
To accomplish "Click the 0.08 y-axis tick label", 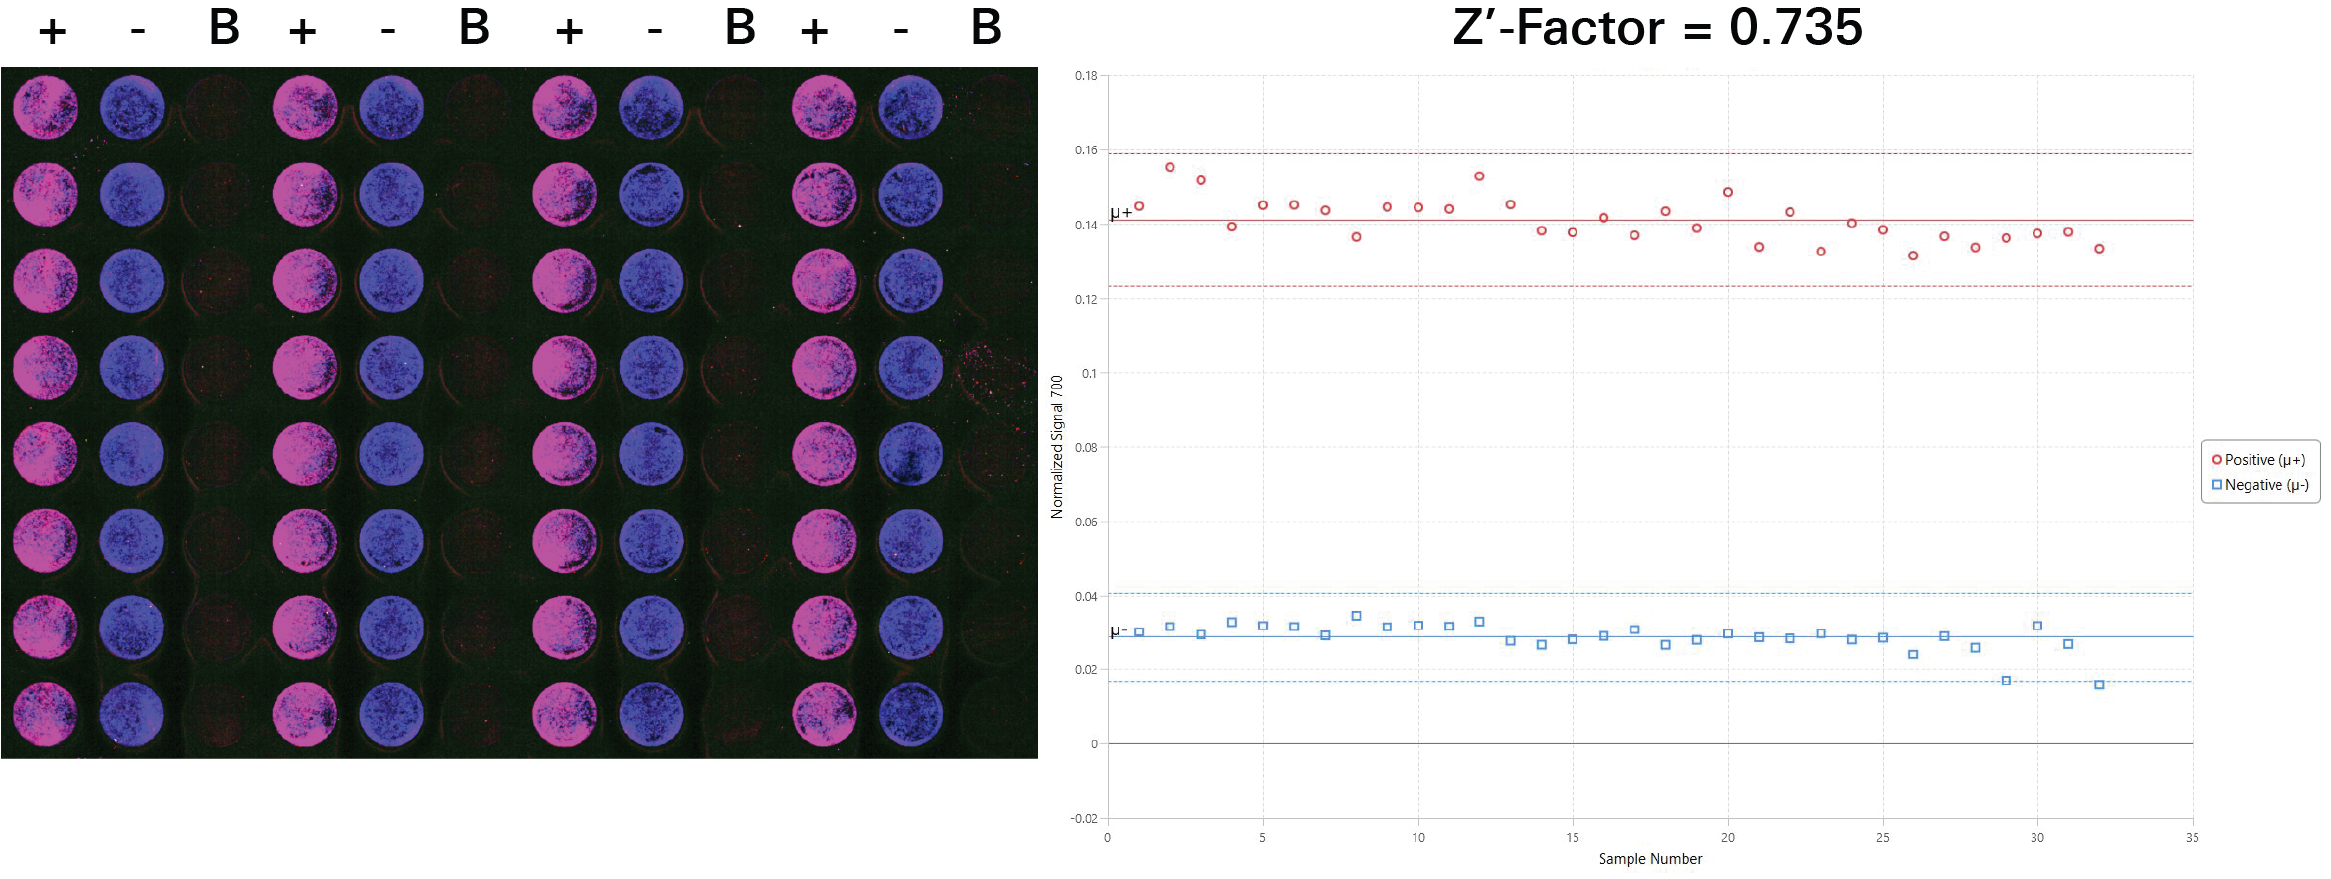I will [1086, 447].
